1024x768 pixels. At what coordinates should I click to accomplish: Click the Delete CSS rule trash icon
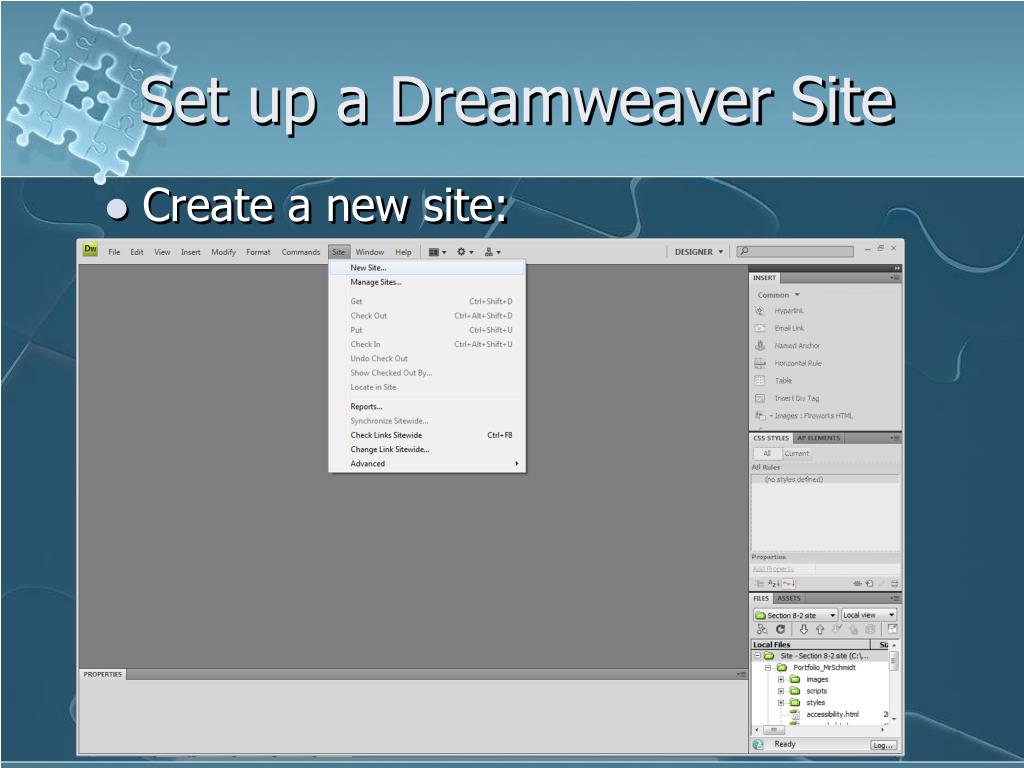pyautogui.click(x=895, y=584)
